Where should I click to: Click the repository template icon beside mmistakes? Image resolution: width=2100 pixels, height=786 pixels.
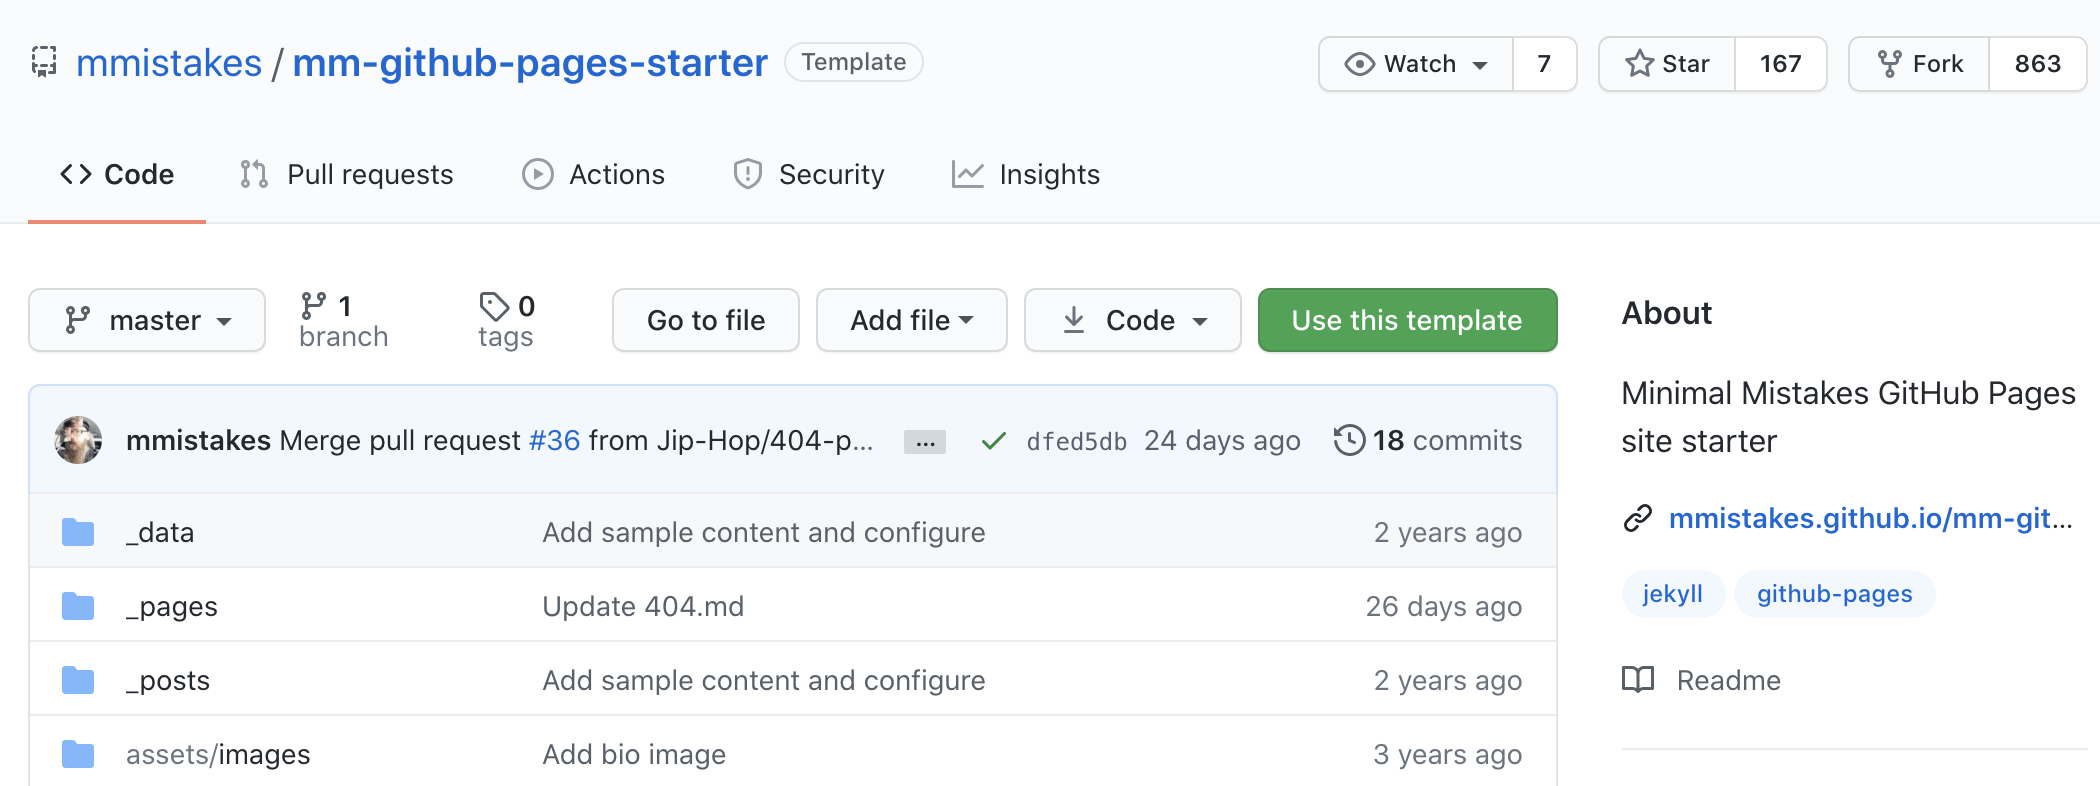(x=44, y=62)
